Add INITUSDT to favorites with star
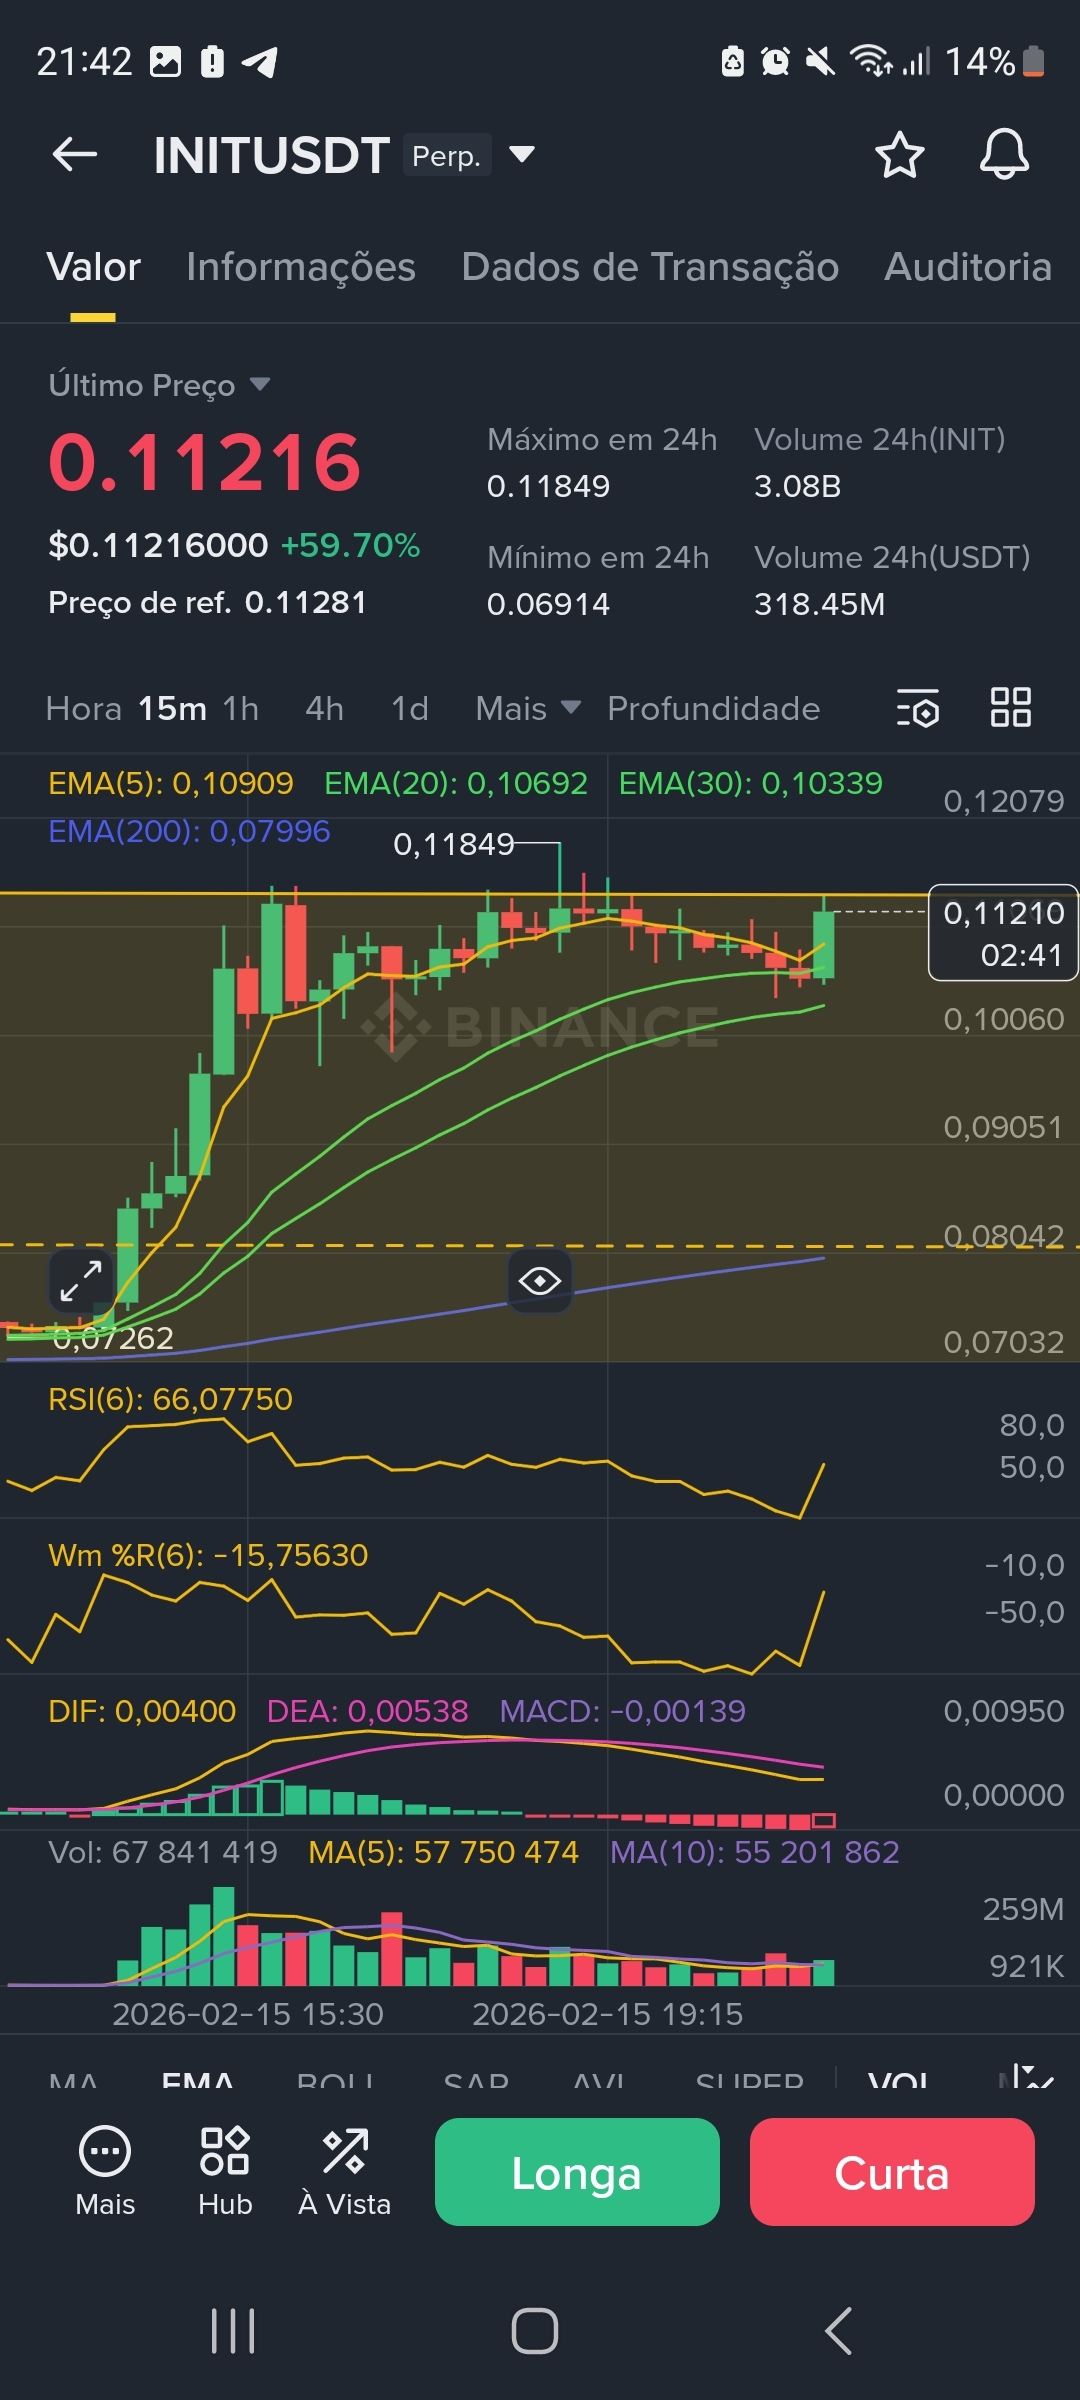 point(899,155)
